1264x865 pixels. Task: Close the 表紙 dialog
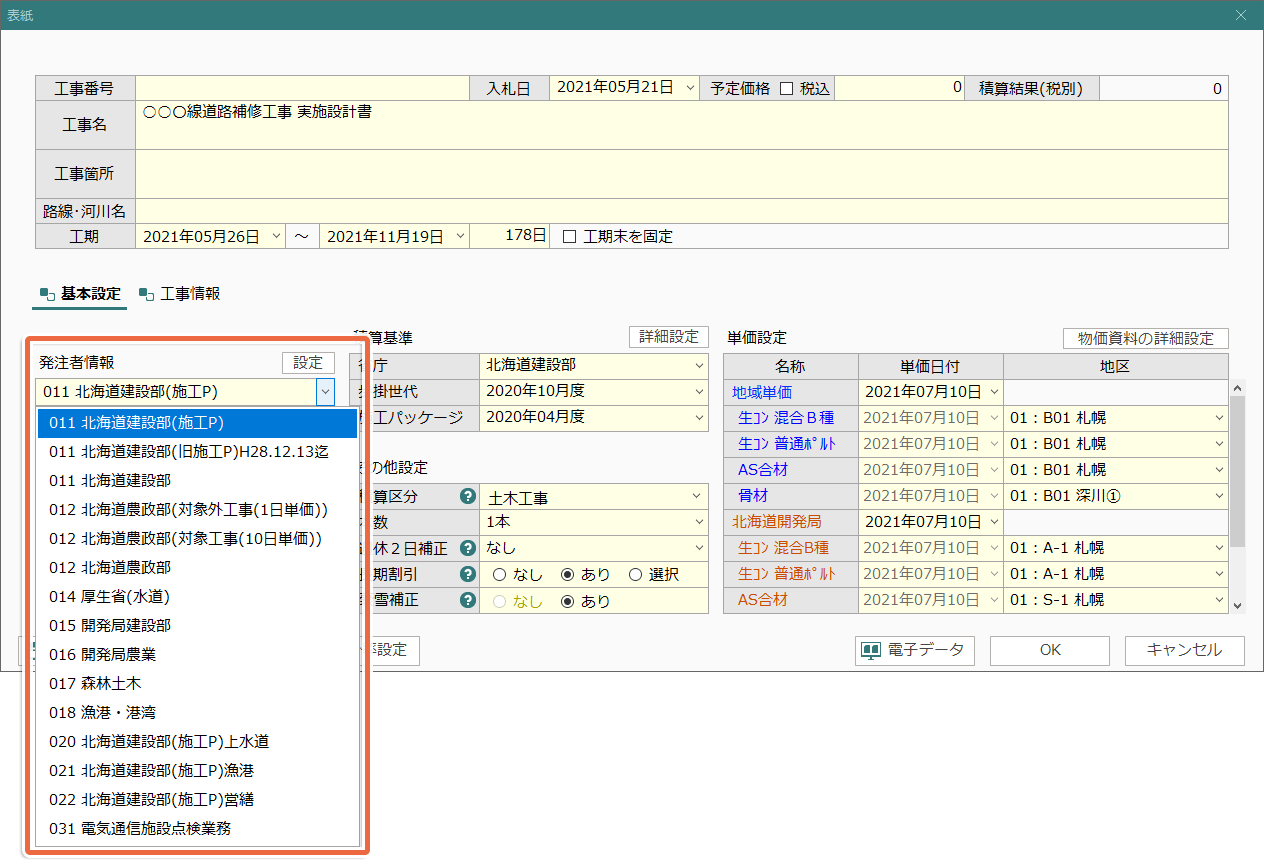pos(1241,15)
